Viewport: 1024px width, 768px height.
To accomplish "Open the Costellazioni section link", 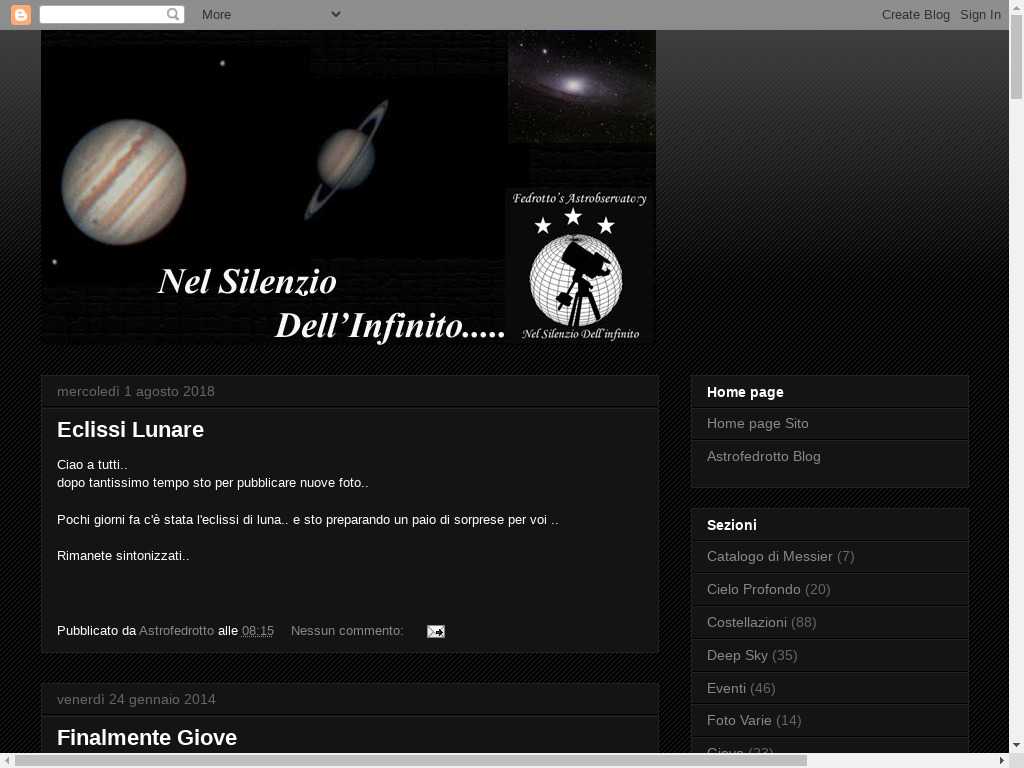I will tap(746, 622).
